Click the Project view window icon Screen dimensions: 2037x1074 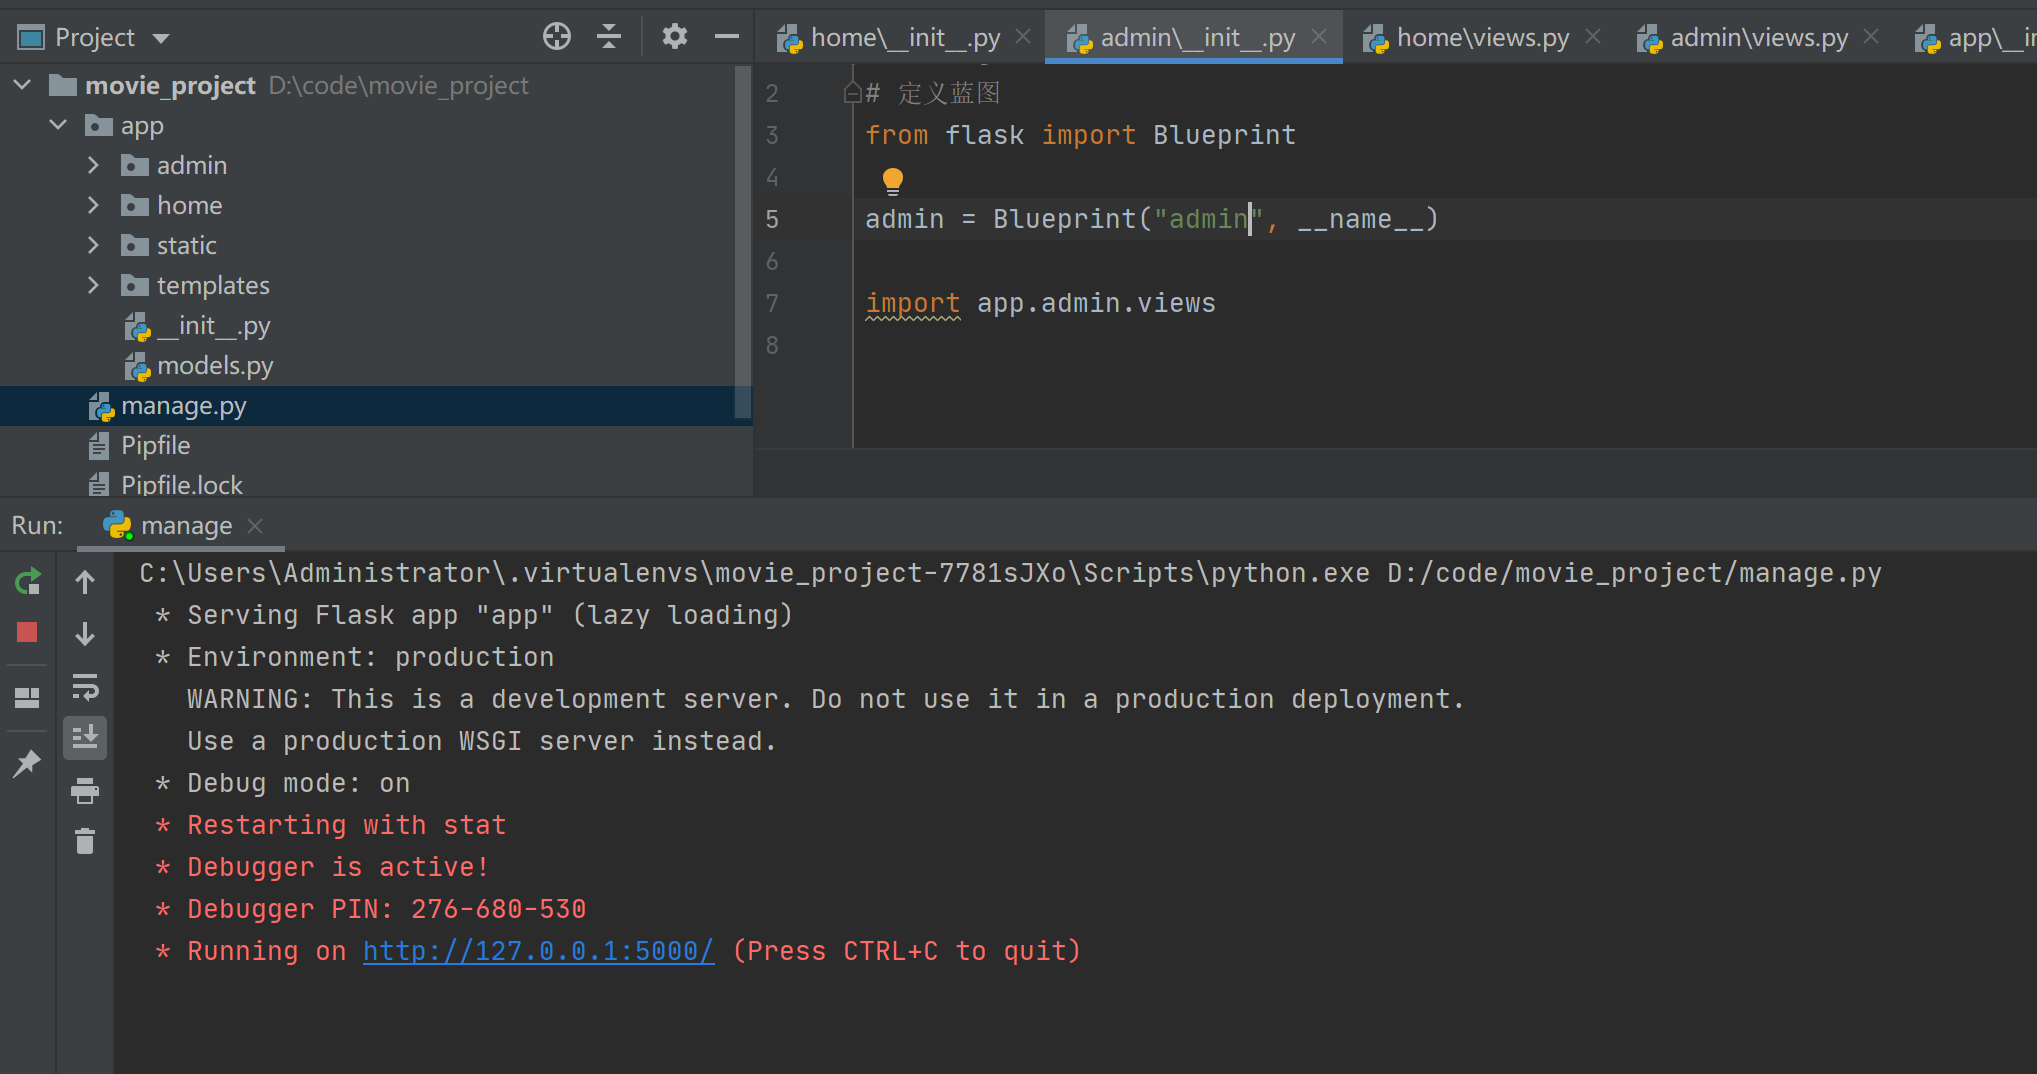point(31,38)
